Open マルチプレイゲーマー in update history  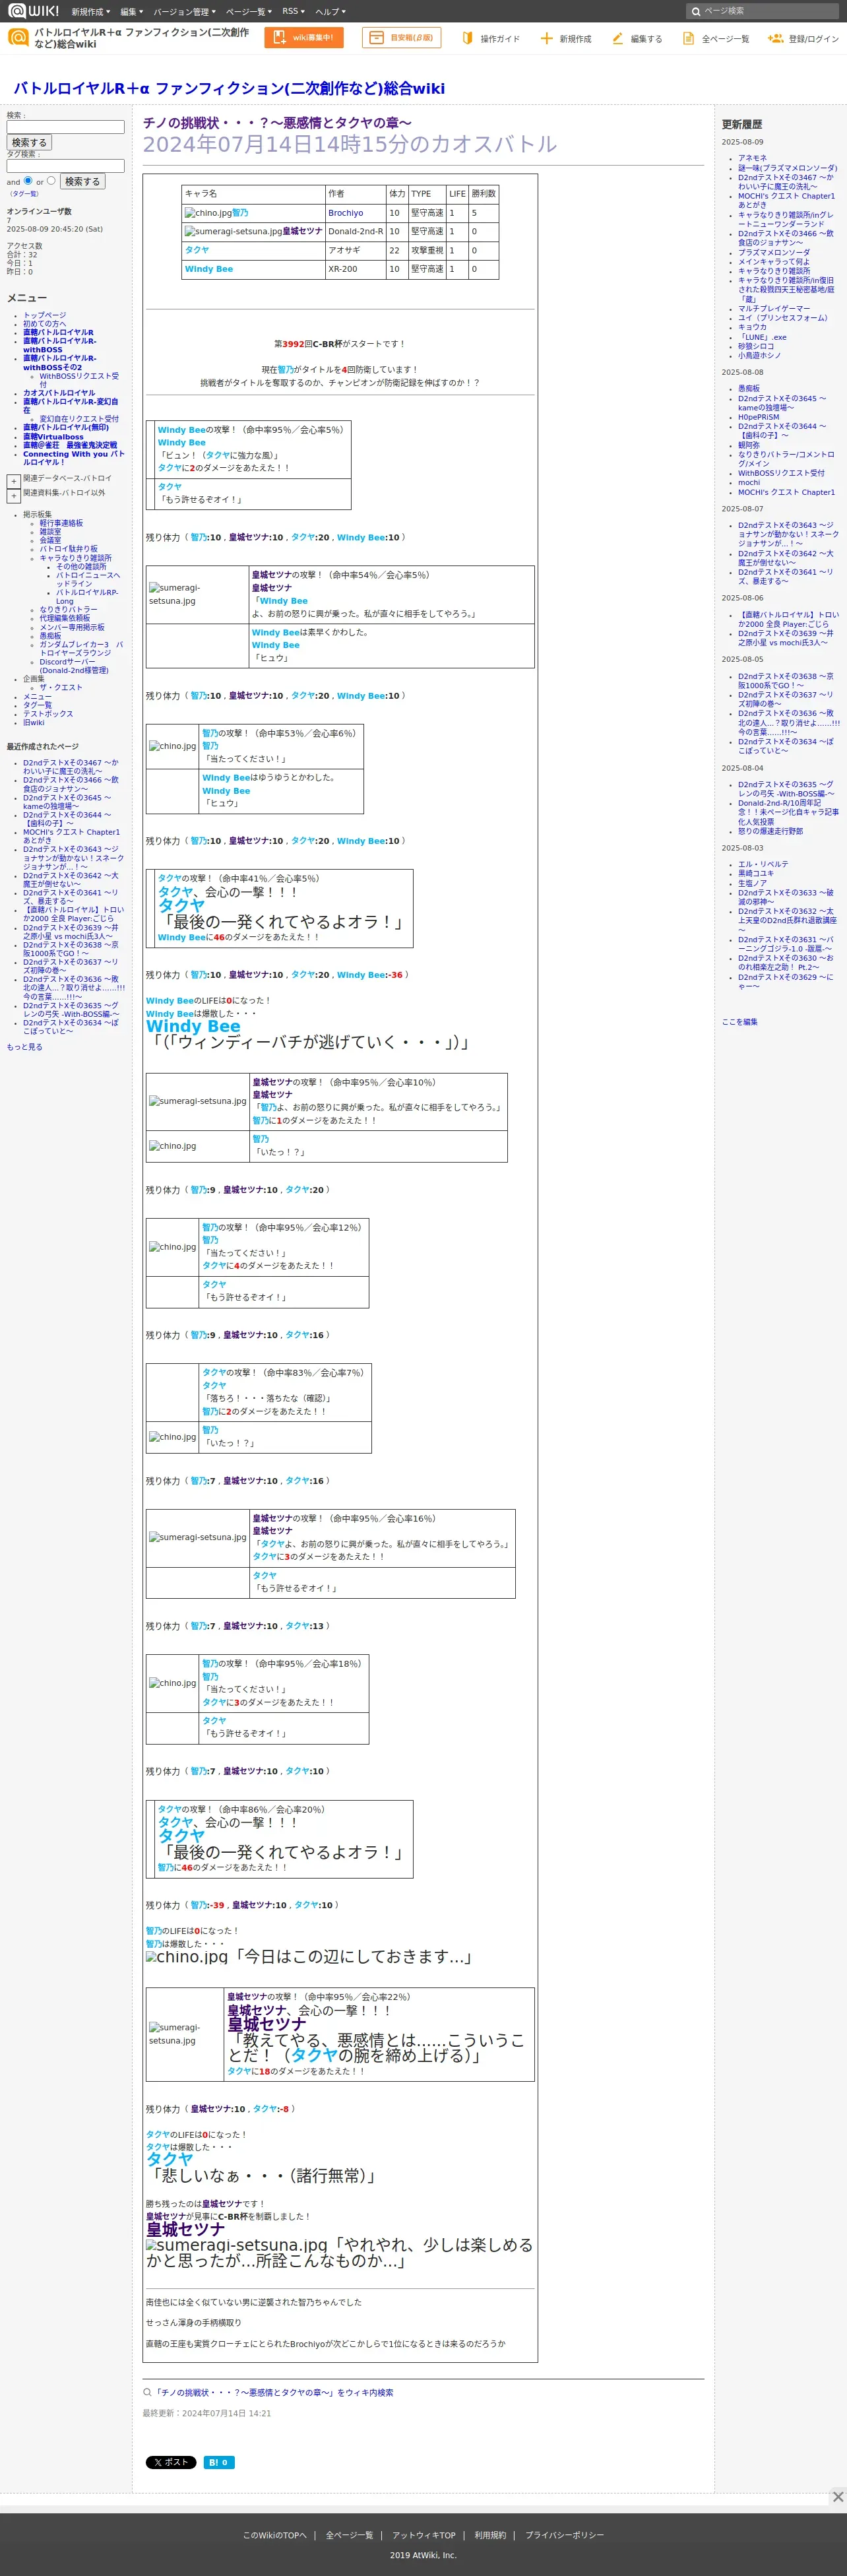774,309
